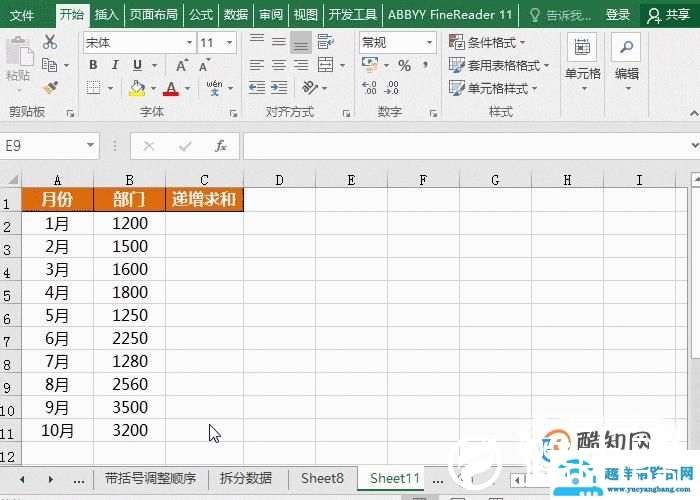
Task: Open 单元格样式 cell styles menu
Action: click(x=493, y=88)
